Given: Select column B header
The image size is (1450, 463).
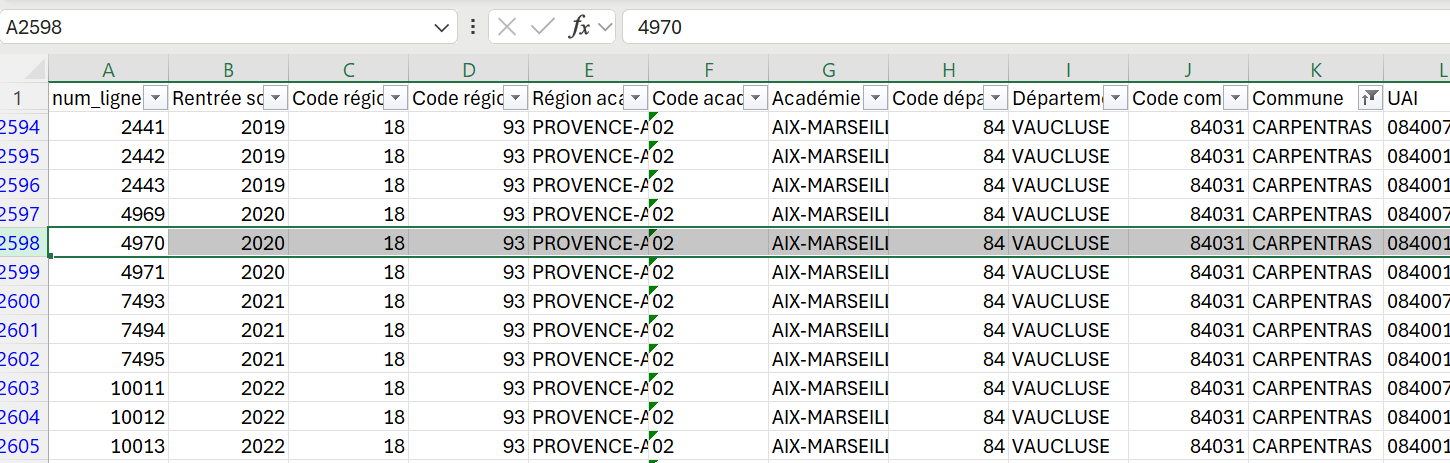Looking at the screenshot, I should 228,69.
